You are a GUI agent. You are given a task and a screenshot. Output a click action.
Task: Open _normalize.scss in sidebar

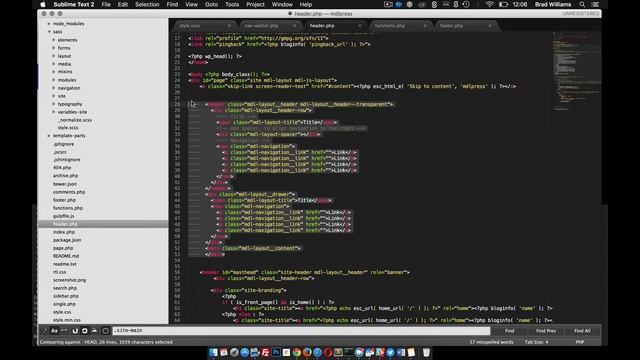tap(75, 120)
